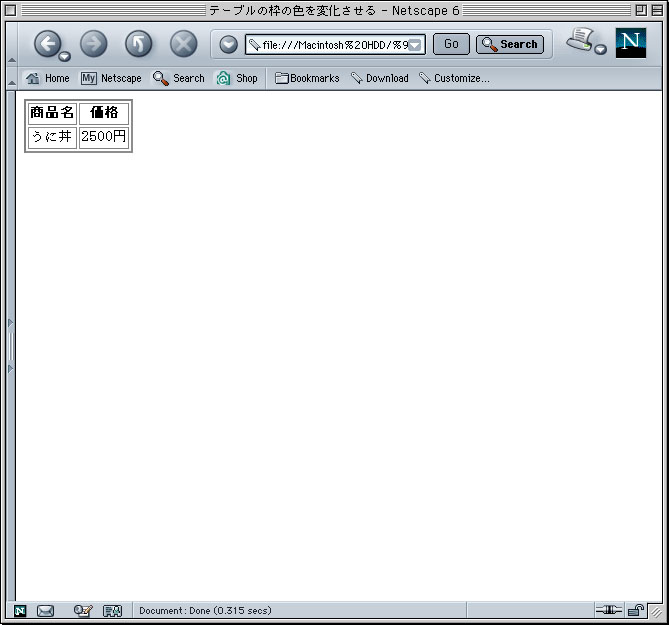This screenshot has height=625, width=669.
Task: Go back to the previous page
Action: point(47,43)
